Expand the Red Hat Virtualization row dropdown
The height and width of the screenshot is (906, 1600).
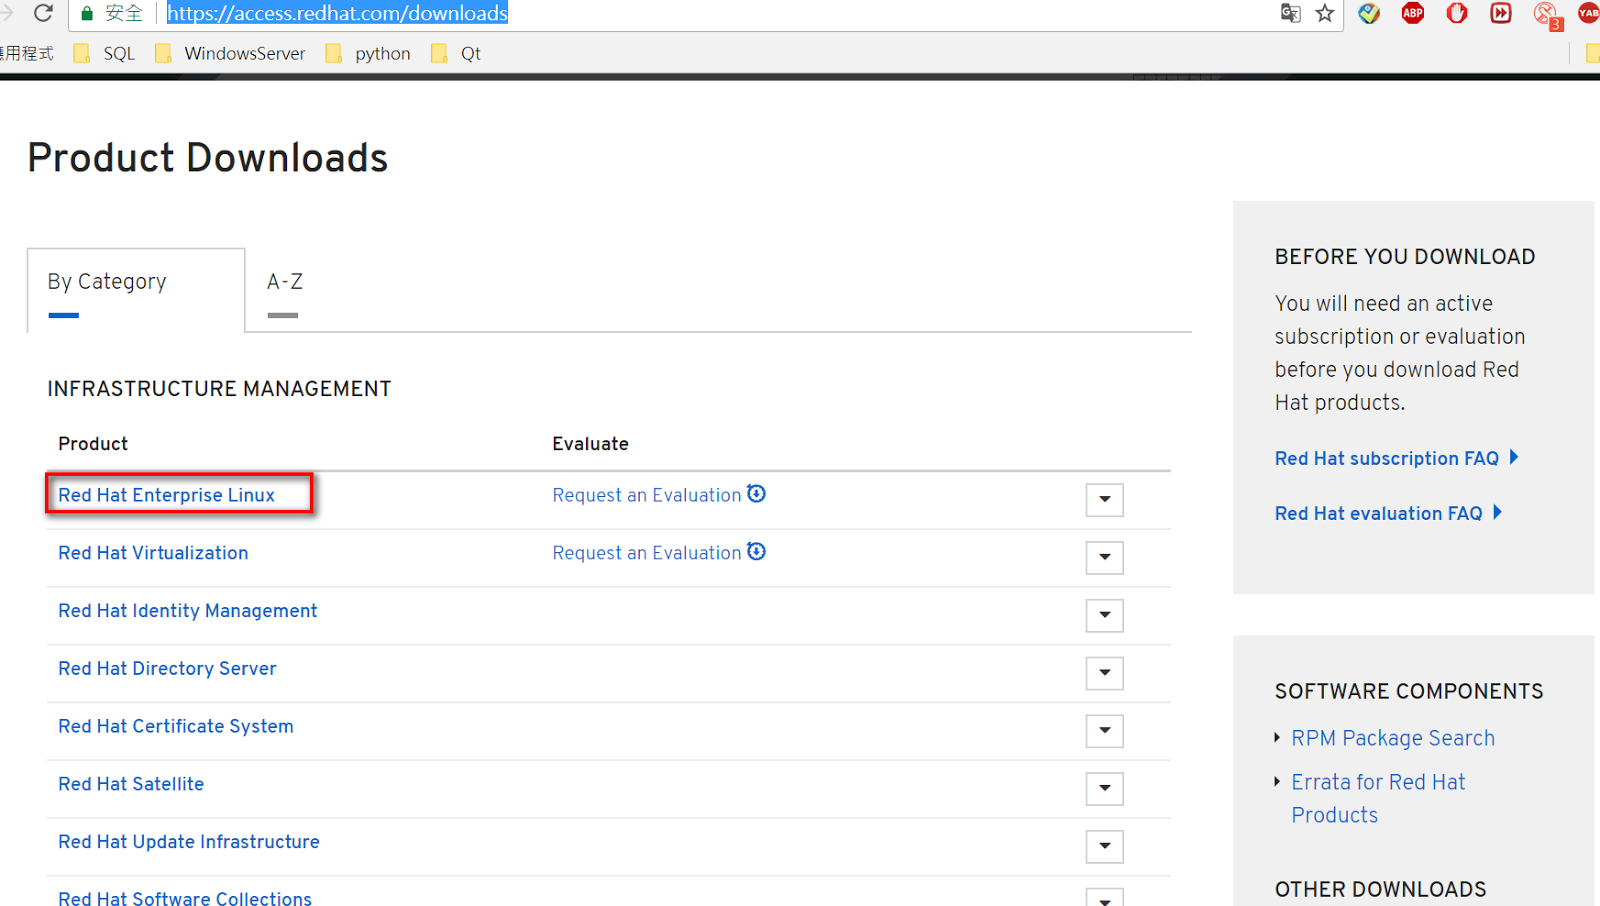[x=1105, y=558]
